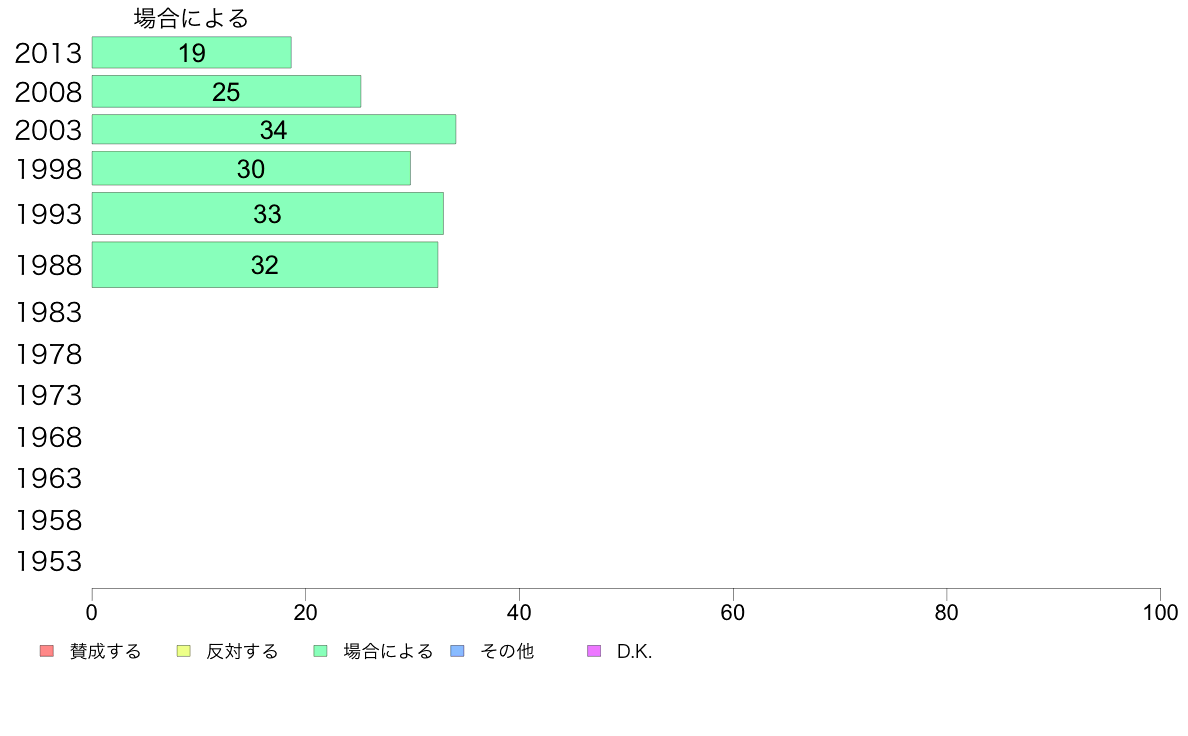
Task: Click the blue その他 legend swatch
Action: [458, 651]
